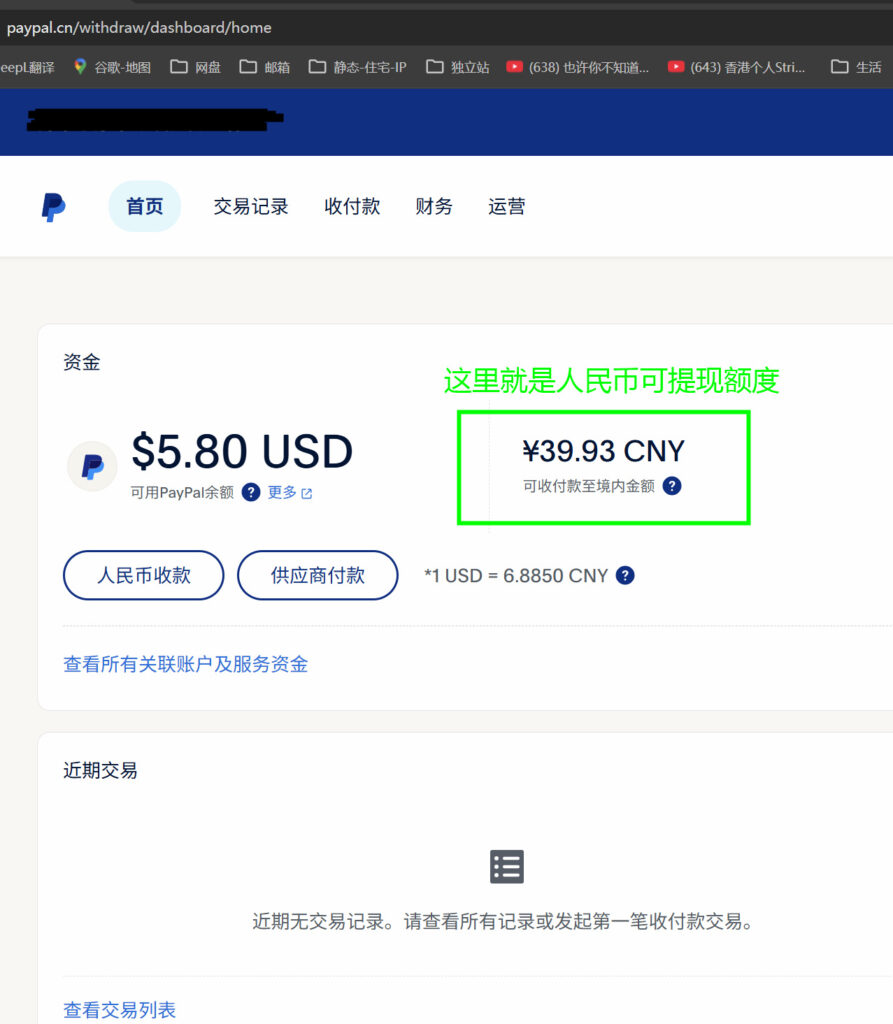Viewport: 893px width, 1024px height.
Task: Expand the 静态-住宅-IP bookmark folder
Action: [358, 67]
